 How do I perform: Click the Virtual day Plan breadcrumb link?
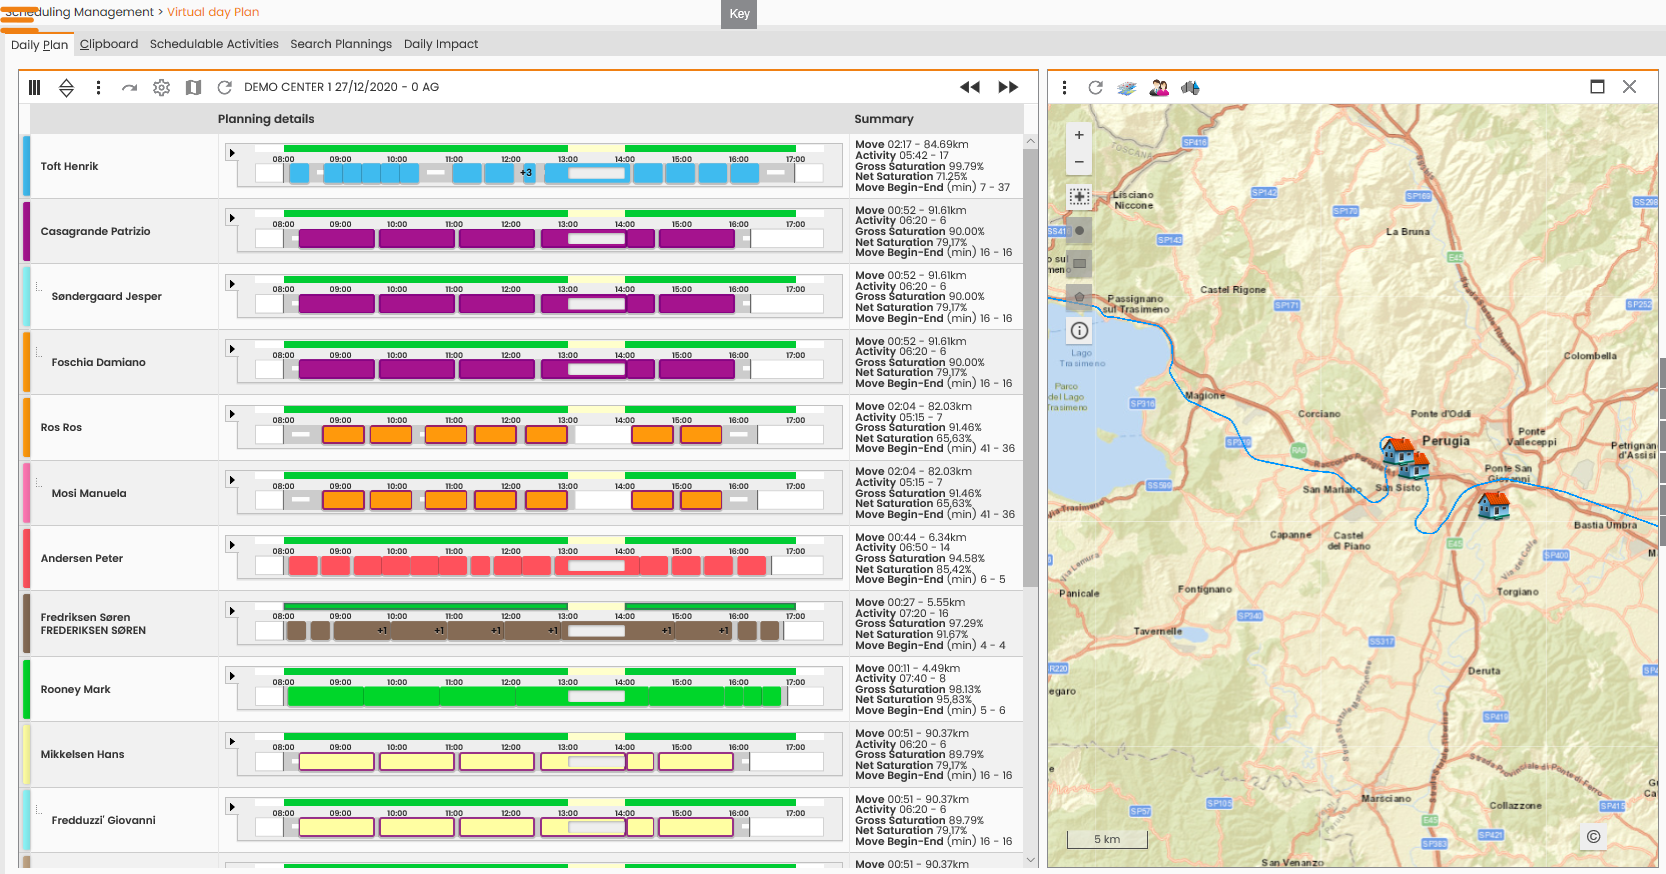click(213, 12)
